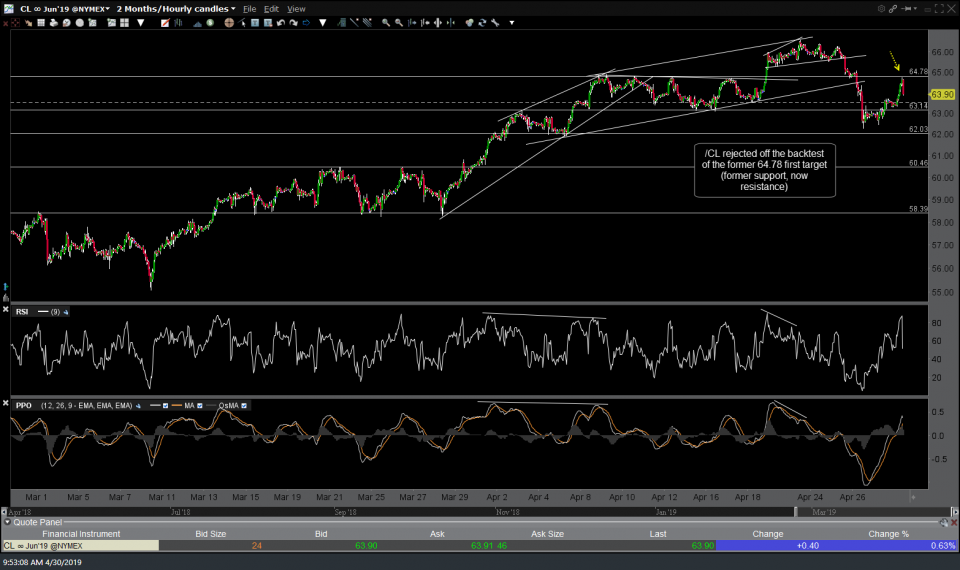This screenshot has width=960, height=570.
Task: Toggle the PPO OsMA histogram checkbox
Action: [244, 406]
